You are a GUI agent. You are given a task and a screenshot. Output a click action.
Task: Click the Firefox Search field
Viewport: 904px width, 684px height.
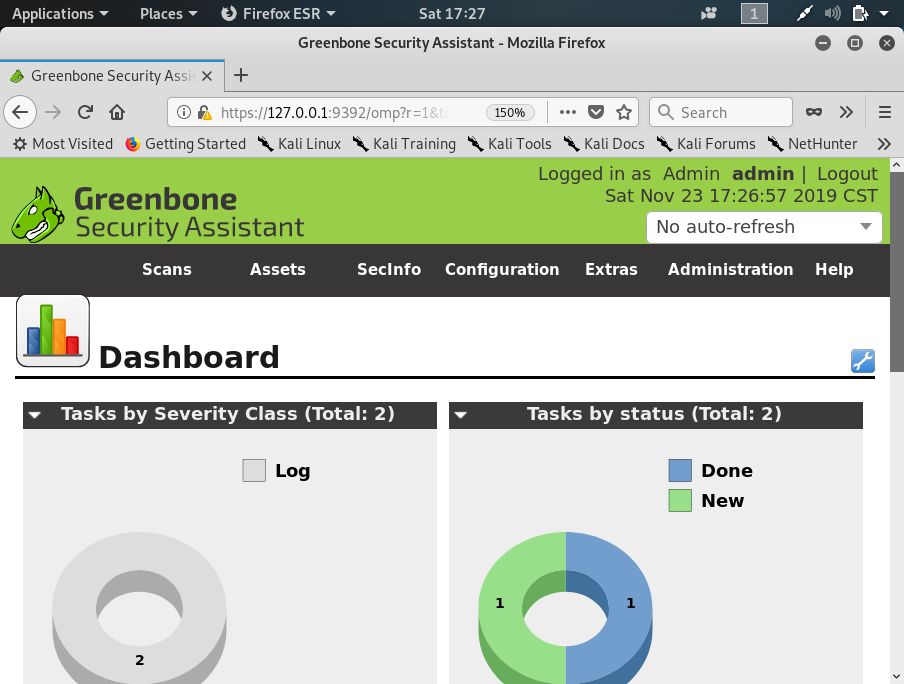tap(721, 112)
